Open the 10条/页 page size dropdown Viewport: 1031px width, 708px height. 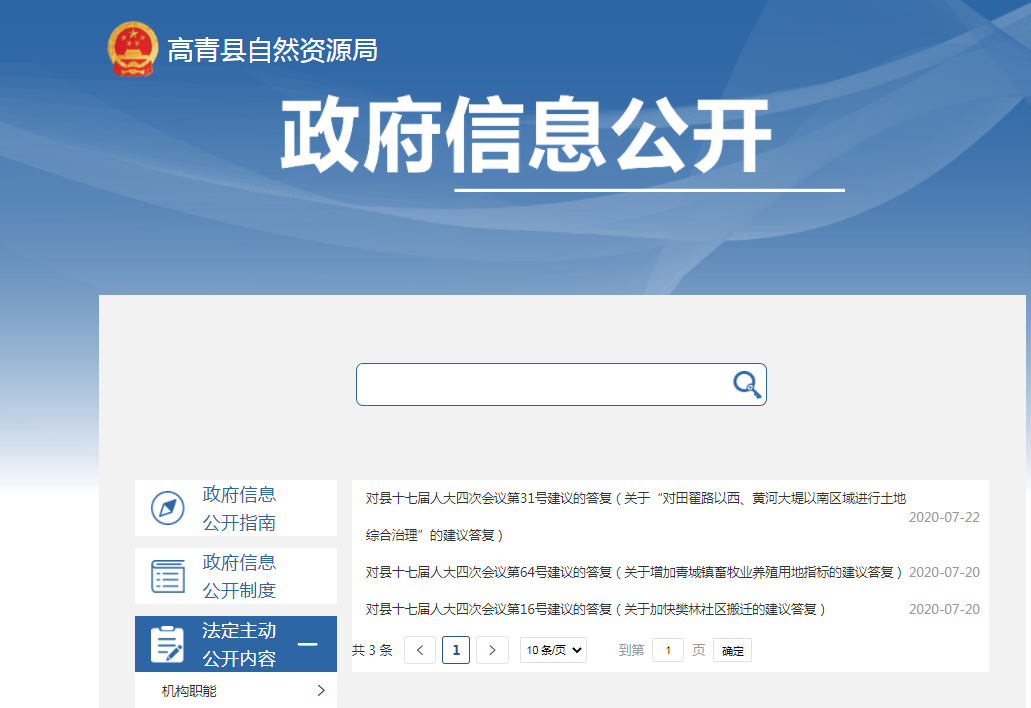click(553, 650)
